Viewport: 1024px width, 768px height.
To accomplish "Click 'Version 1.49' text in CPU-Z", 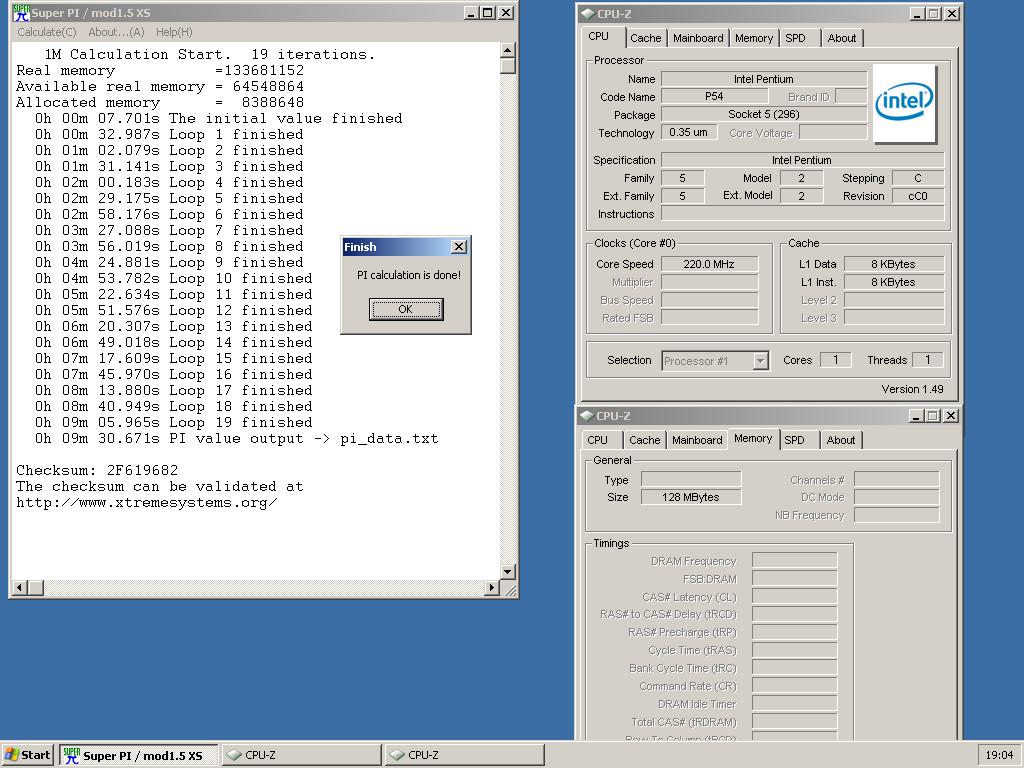I will pyautogui.click(x=912, y=389).
